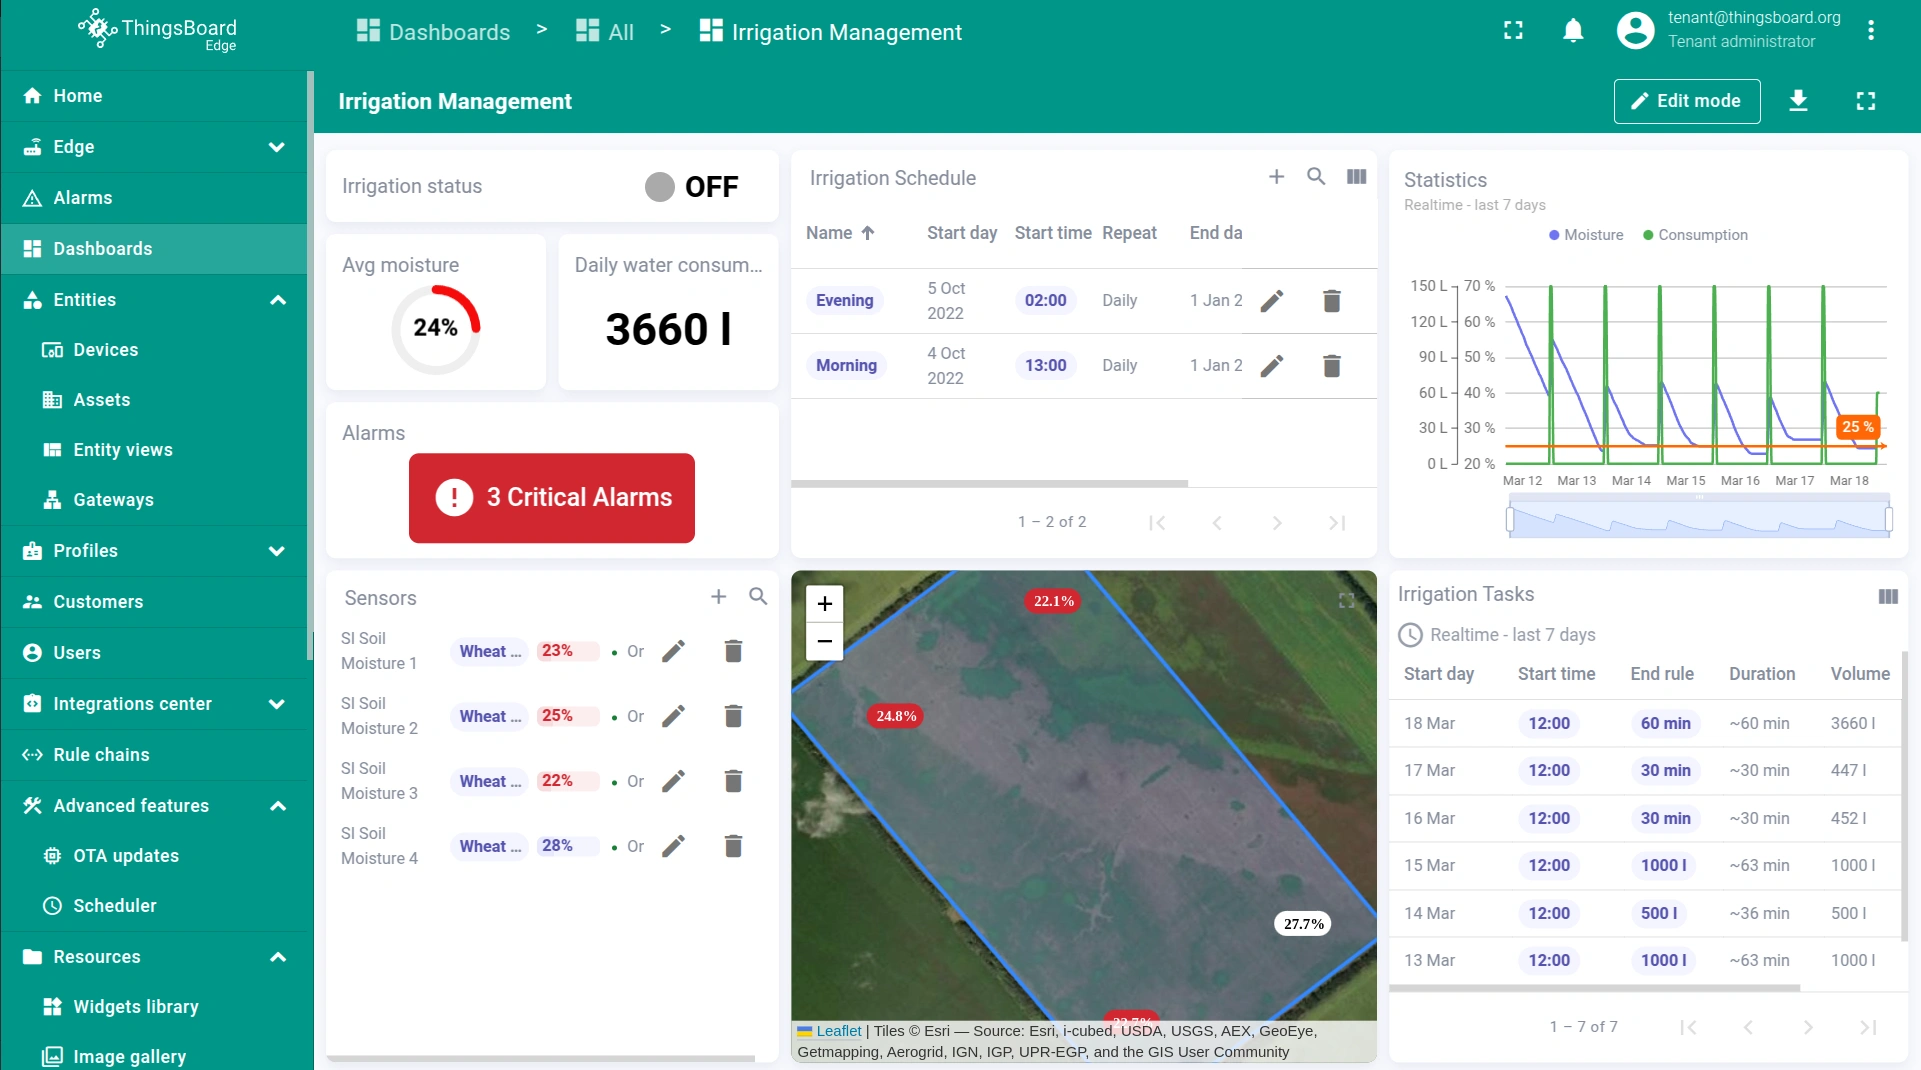Zoom in on the field map
The width and height of the screenshot is (1921, 1070).
pos(824,604)
